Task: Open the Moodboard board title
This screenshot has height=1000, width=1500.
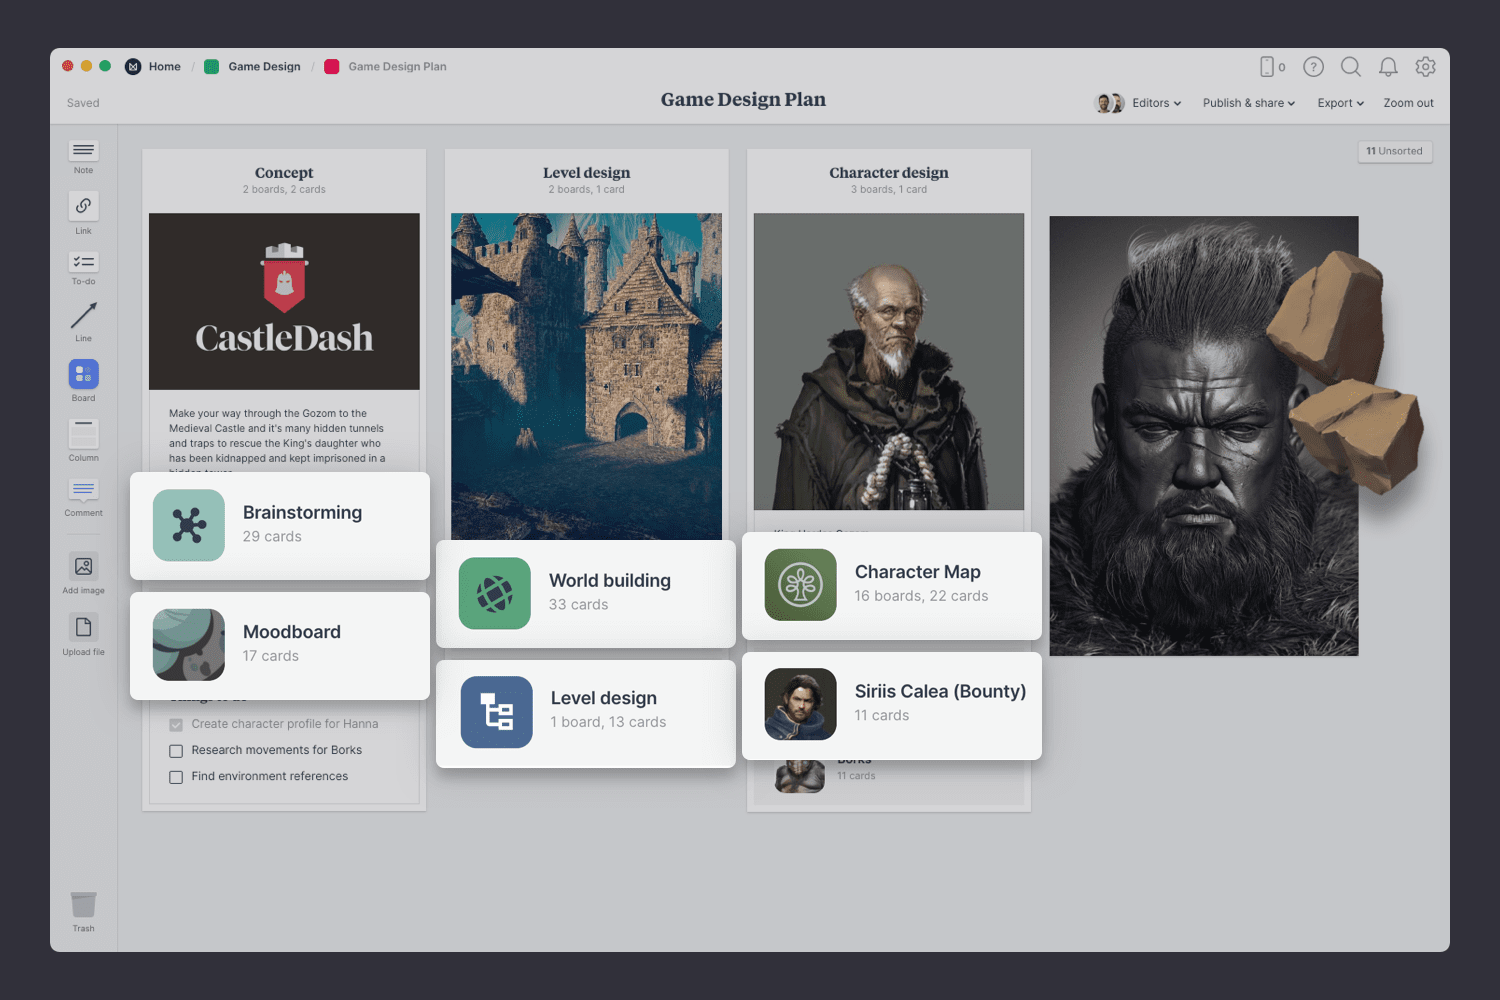Action: (292, 632)
